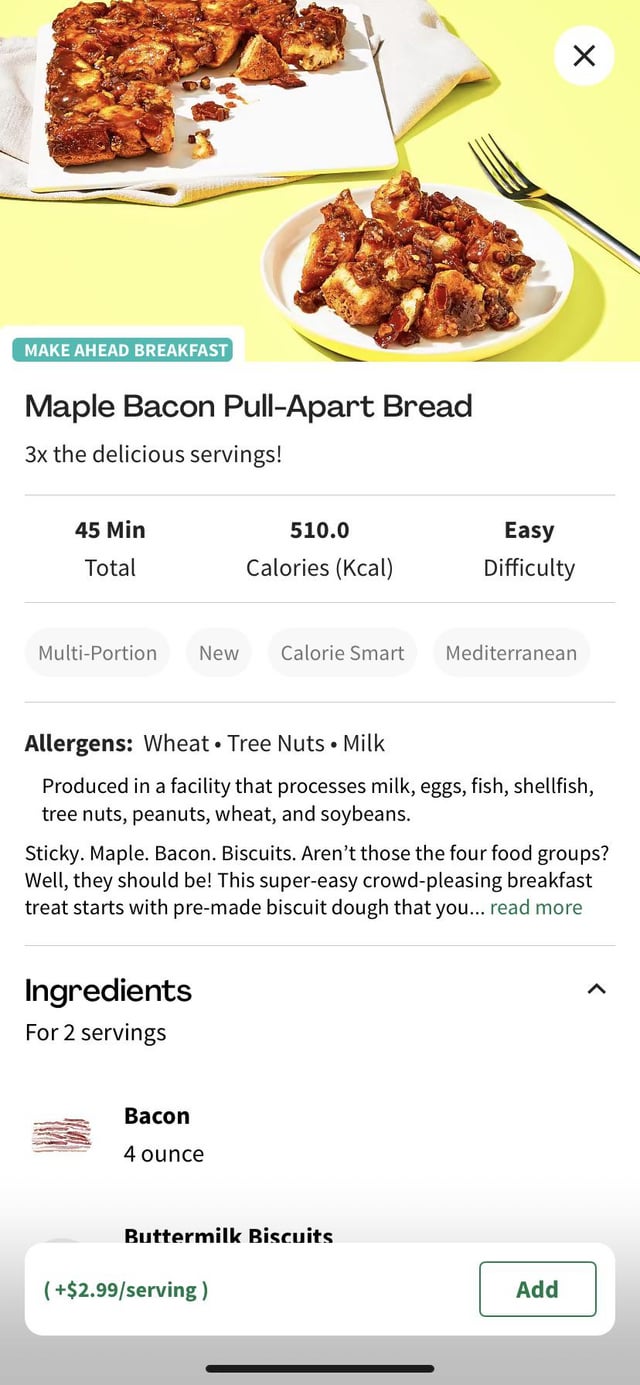Close the recipe detail view
This screenshot has height=1385, width=640.
click(584, 56)
